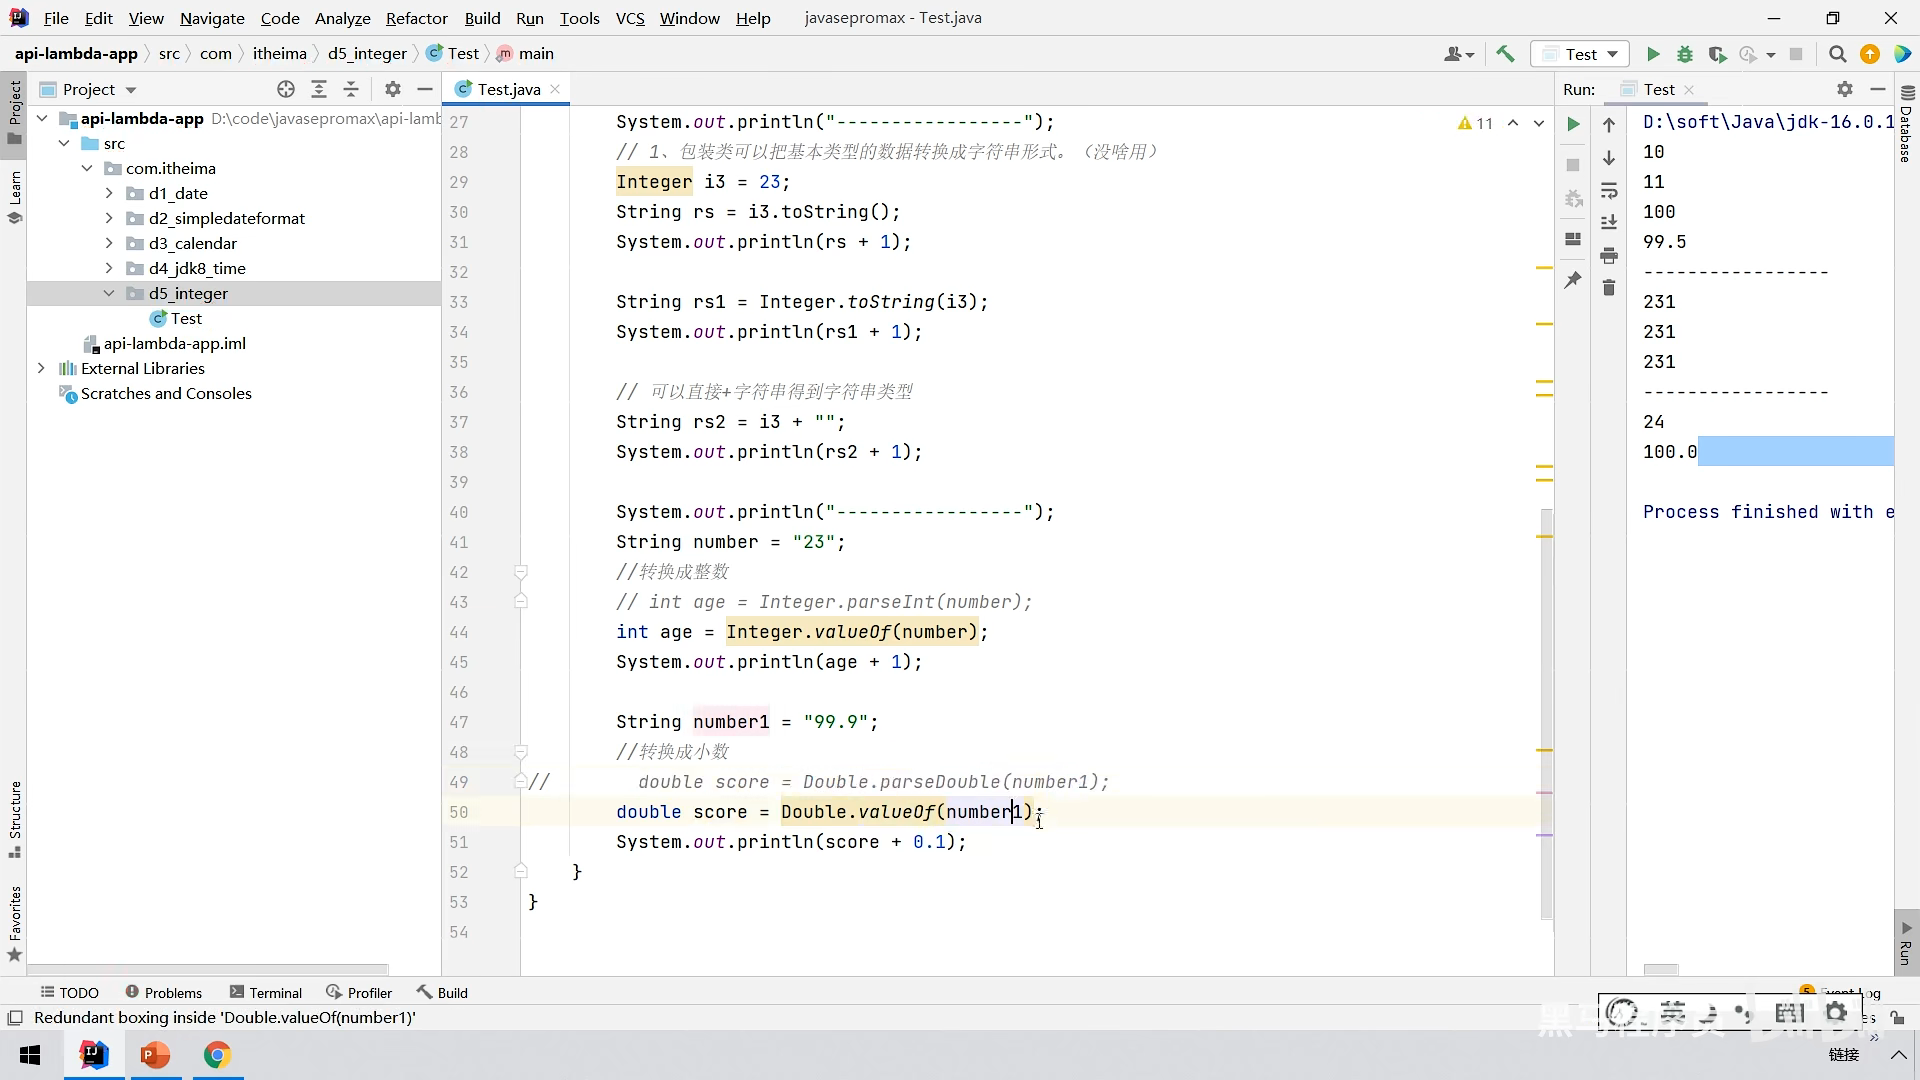
Task: Open Search Everywhere magnifier icon
Action: pyautogui.click(x=1837, y=54)
